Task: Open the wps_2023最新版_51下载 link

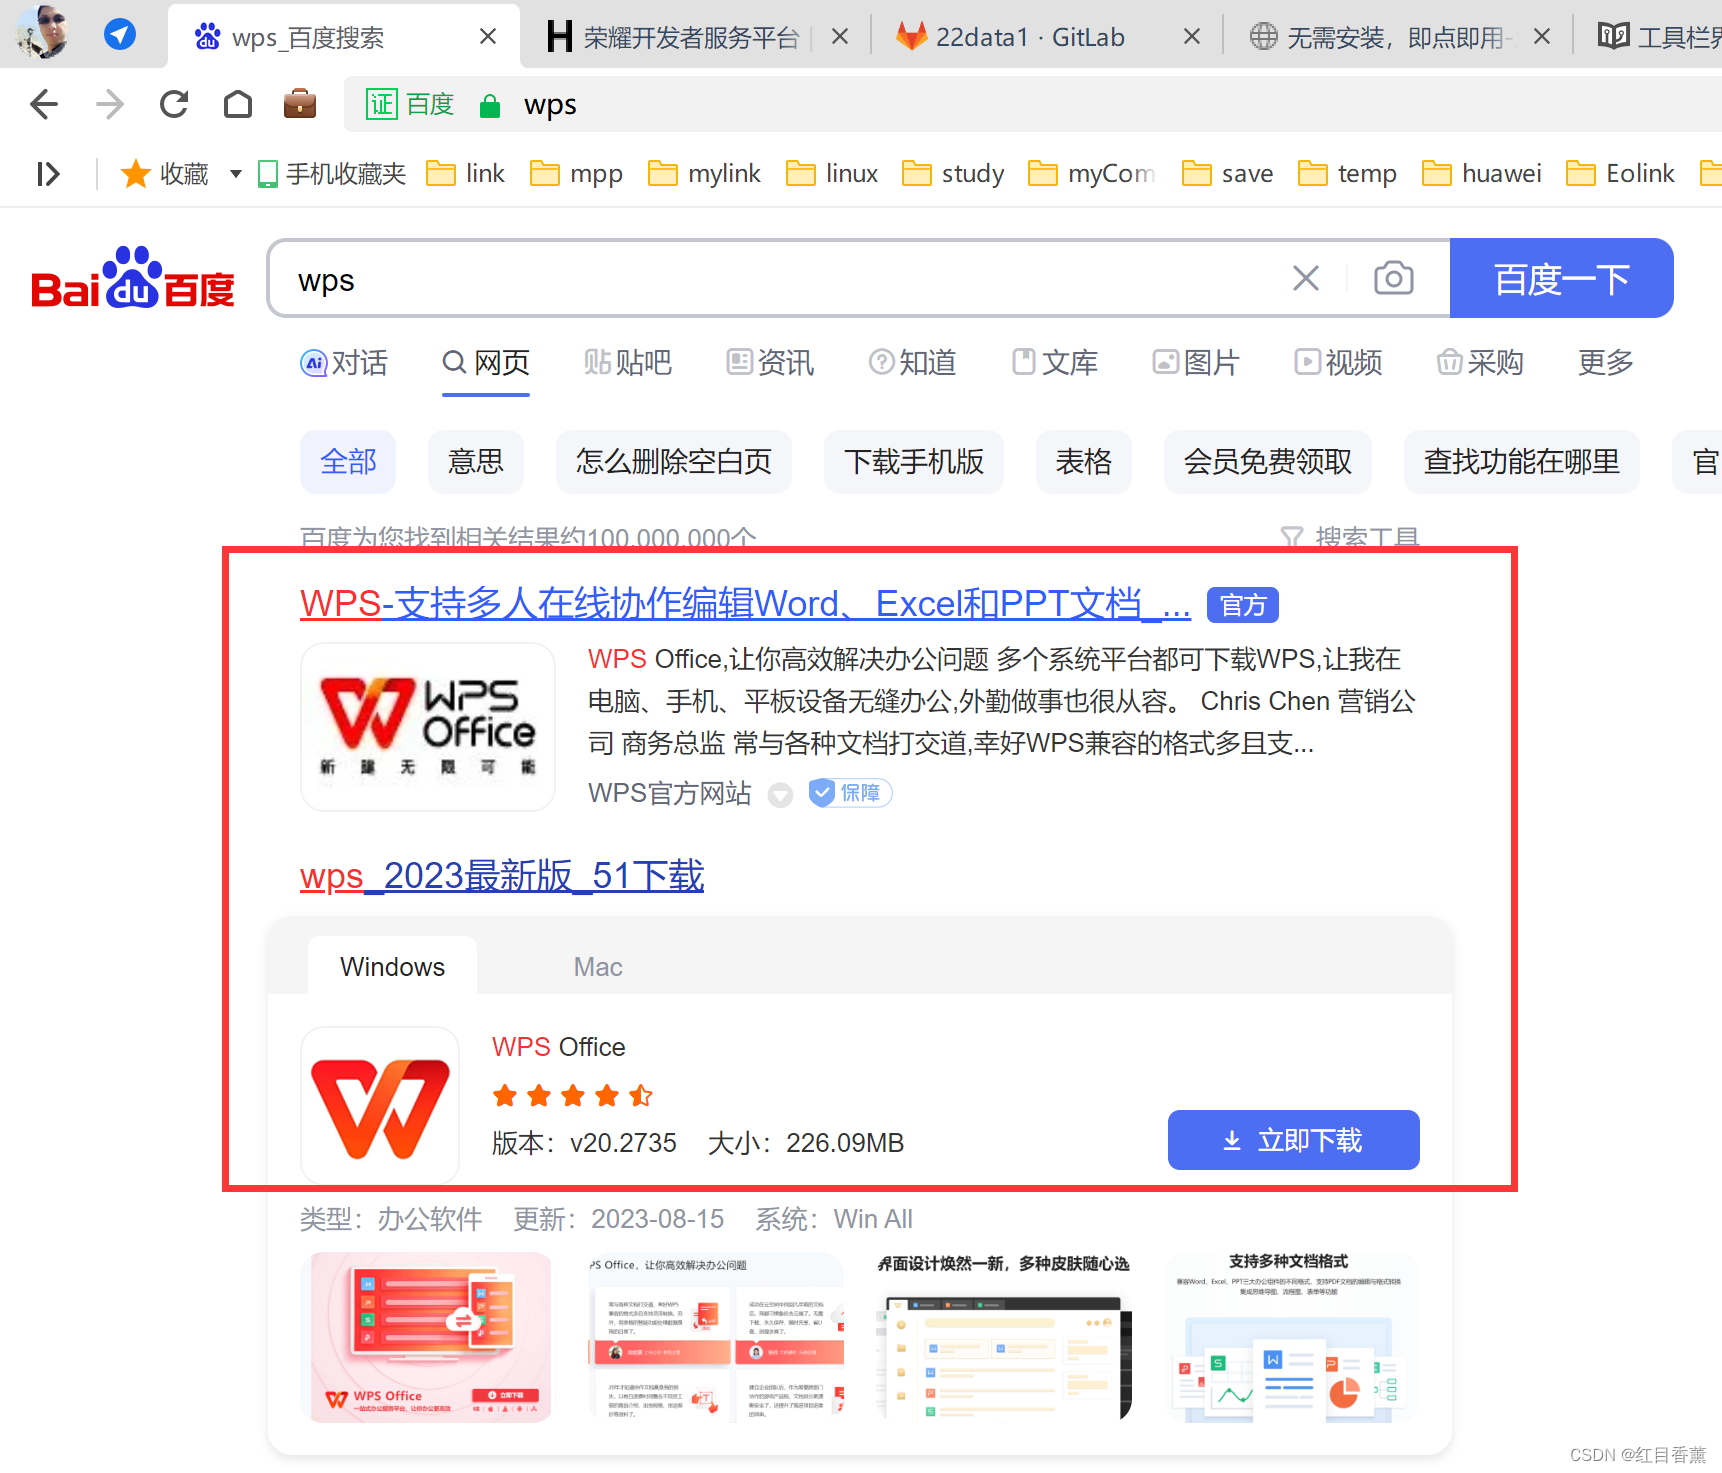Action: tap(502, 876)
